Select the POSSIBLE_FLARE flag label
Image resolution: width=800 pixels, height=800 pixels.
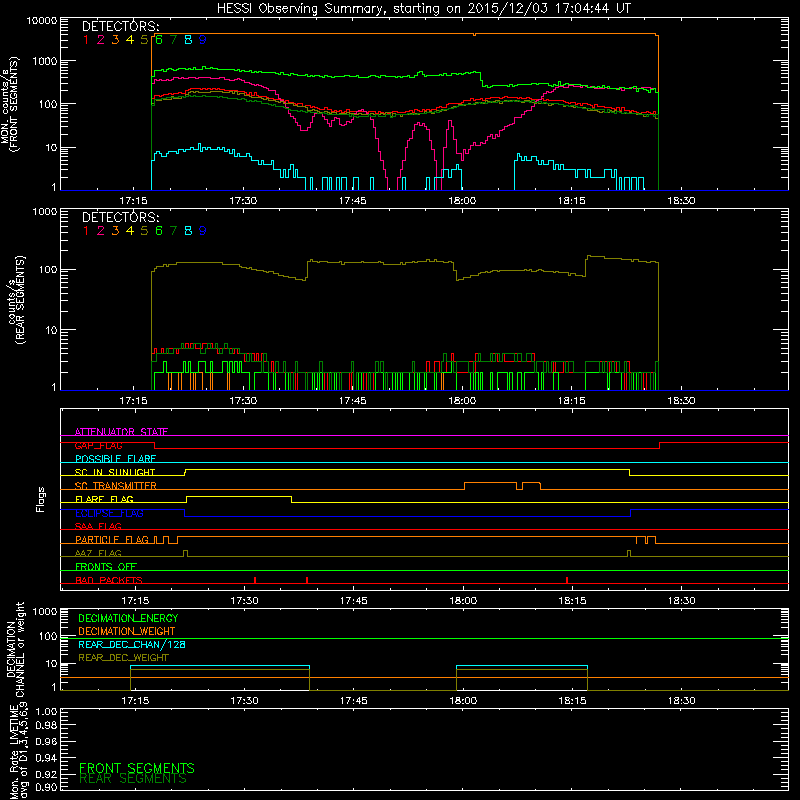(x=115, y=459)
